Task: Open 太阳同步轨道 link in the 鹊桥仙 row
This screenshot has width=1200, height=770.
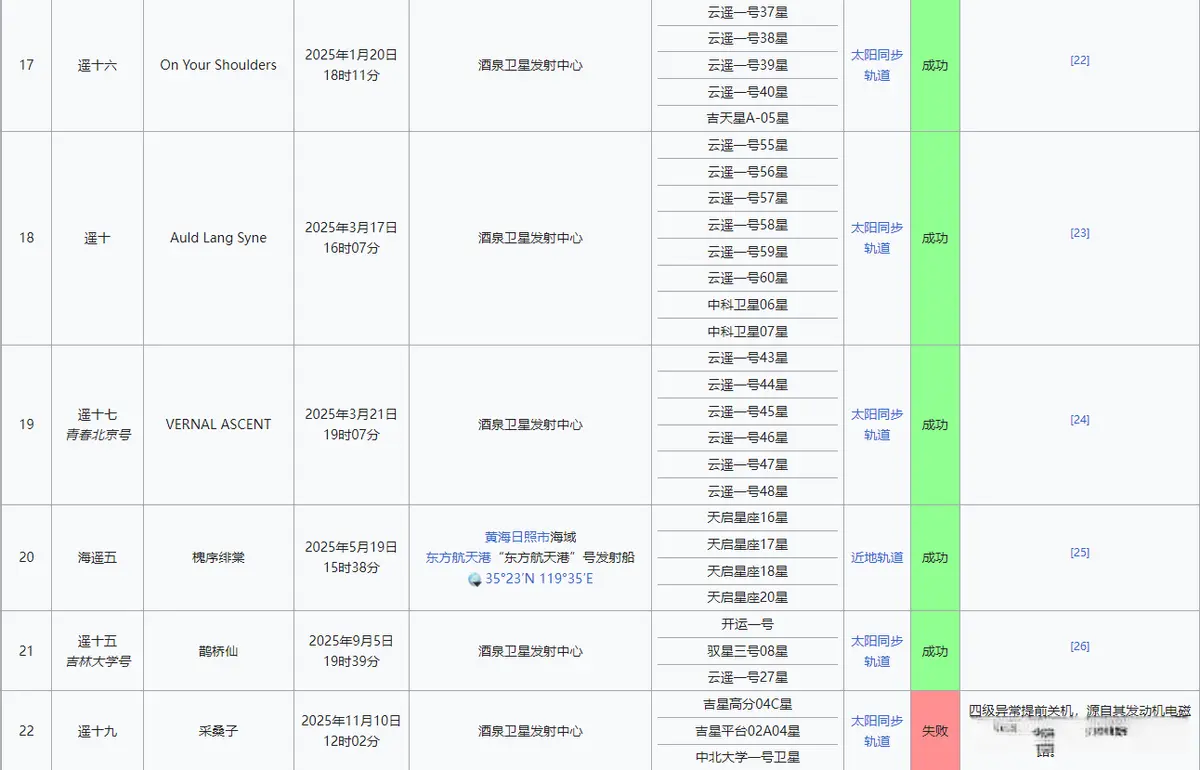Action: click(x=877, y=651)
